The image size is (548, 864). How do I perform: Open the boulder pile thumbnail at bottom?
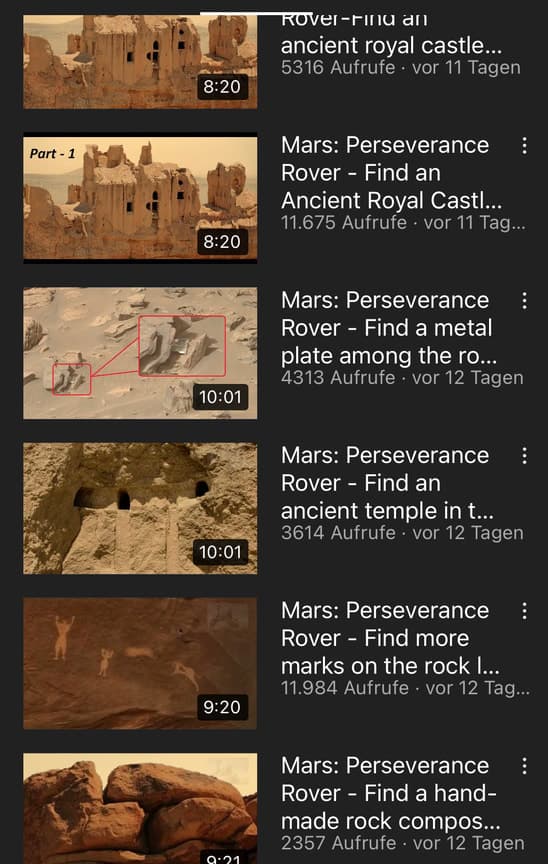pyautogui.click(x=140, y=808)
